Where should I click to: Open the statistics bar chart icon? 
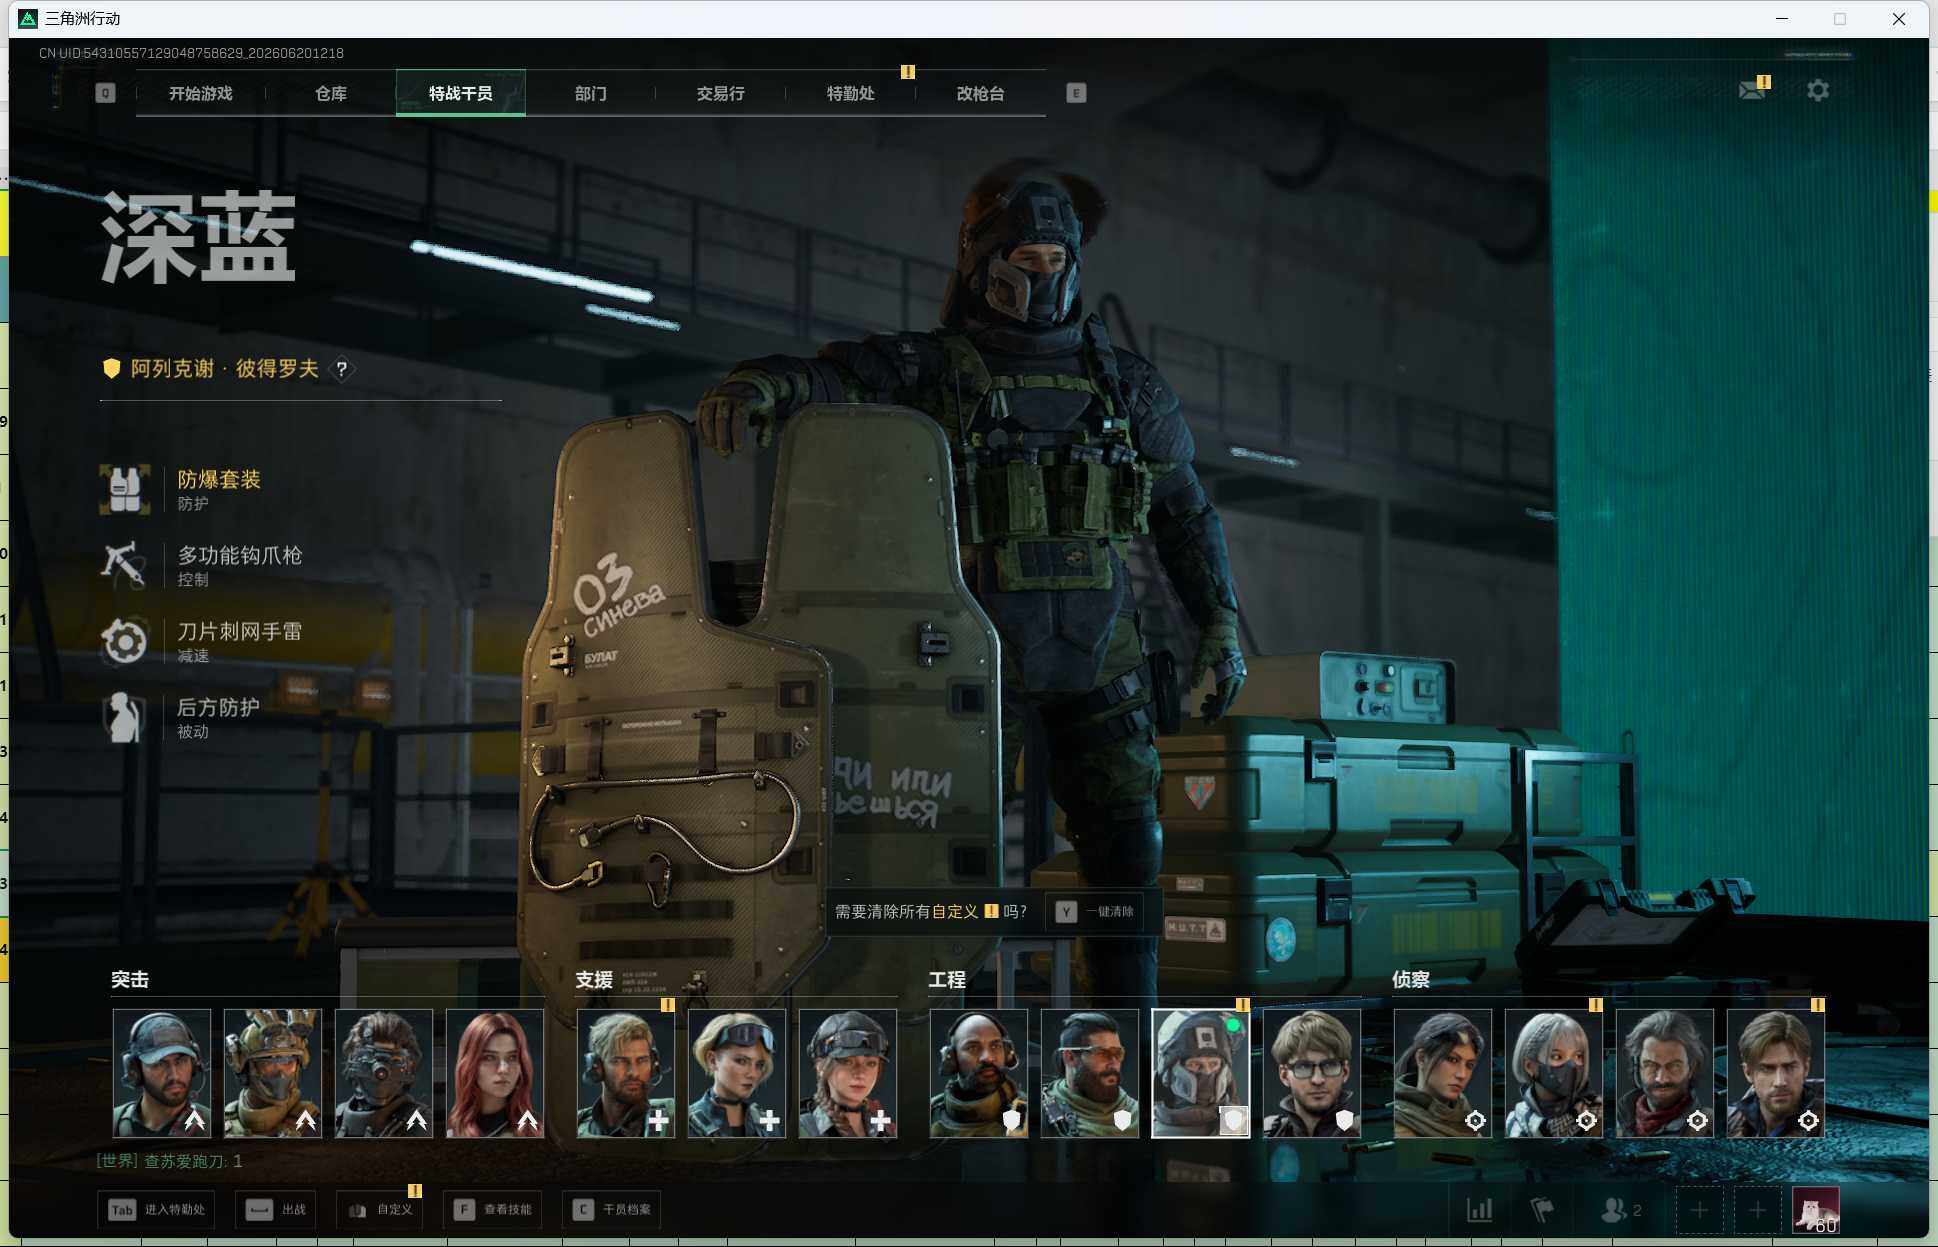(x=1480, y=1210)
